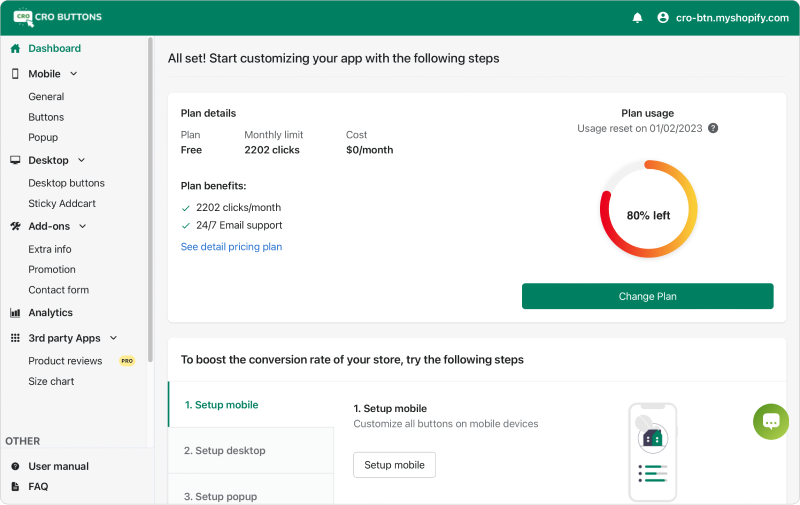The image size is (800, 505).
Task: Open the green live chat bubble
Action: (x=771, y=421)
